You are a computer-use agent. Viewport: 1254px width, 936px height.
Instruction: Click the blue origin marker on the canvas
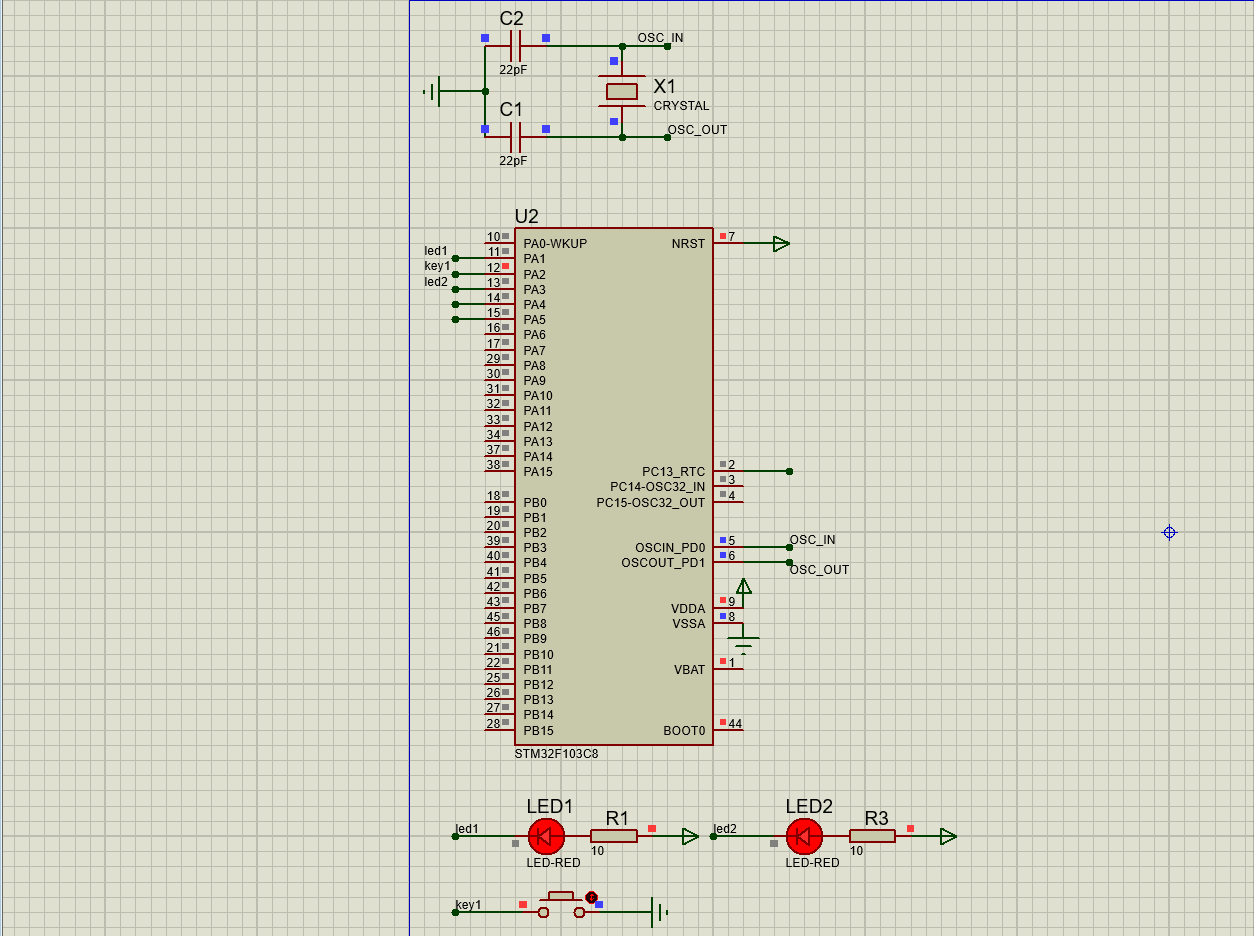(1169, 533)
